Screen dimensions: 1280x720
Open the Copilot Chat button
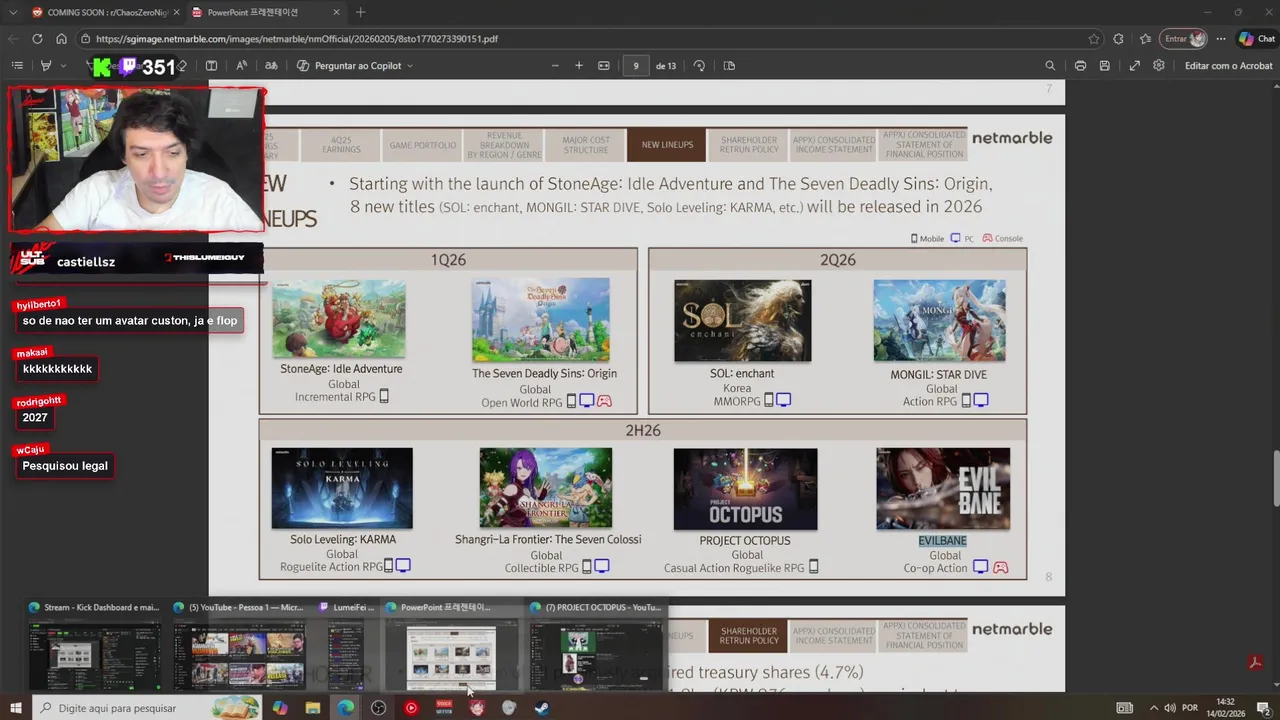pos(1258,39)
